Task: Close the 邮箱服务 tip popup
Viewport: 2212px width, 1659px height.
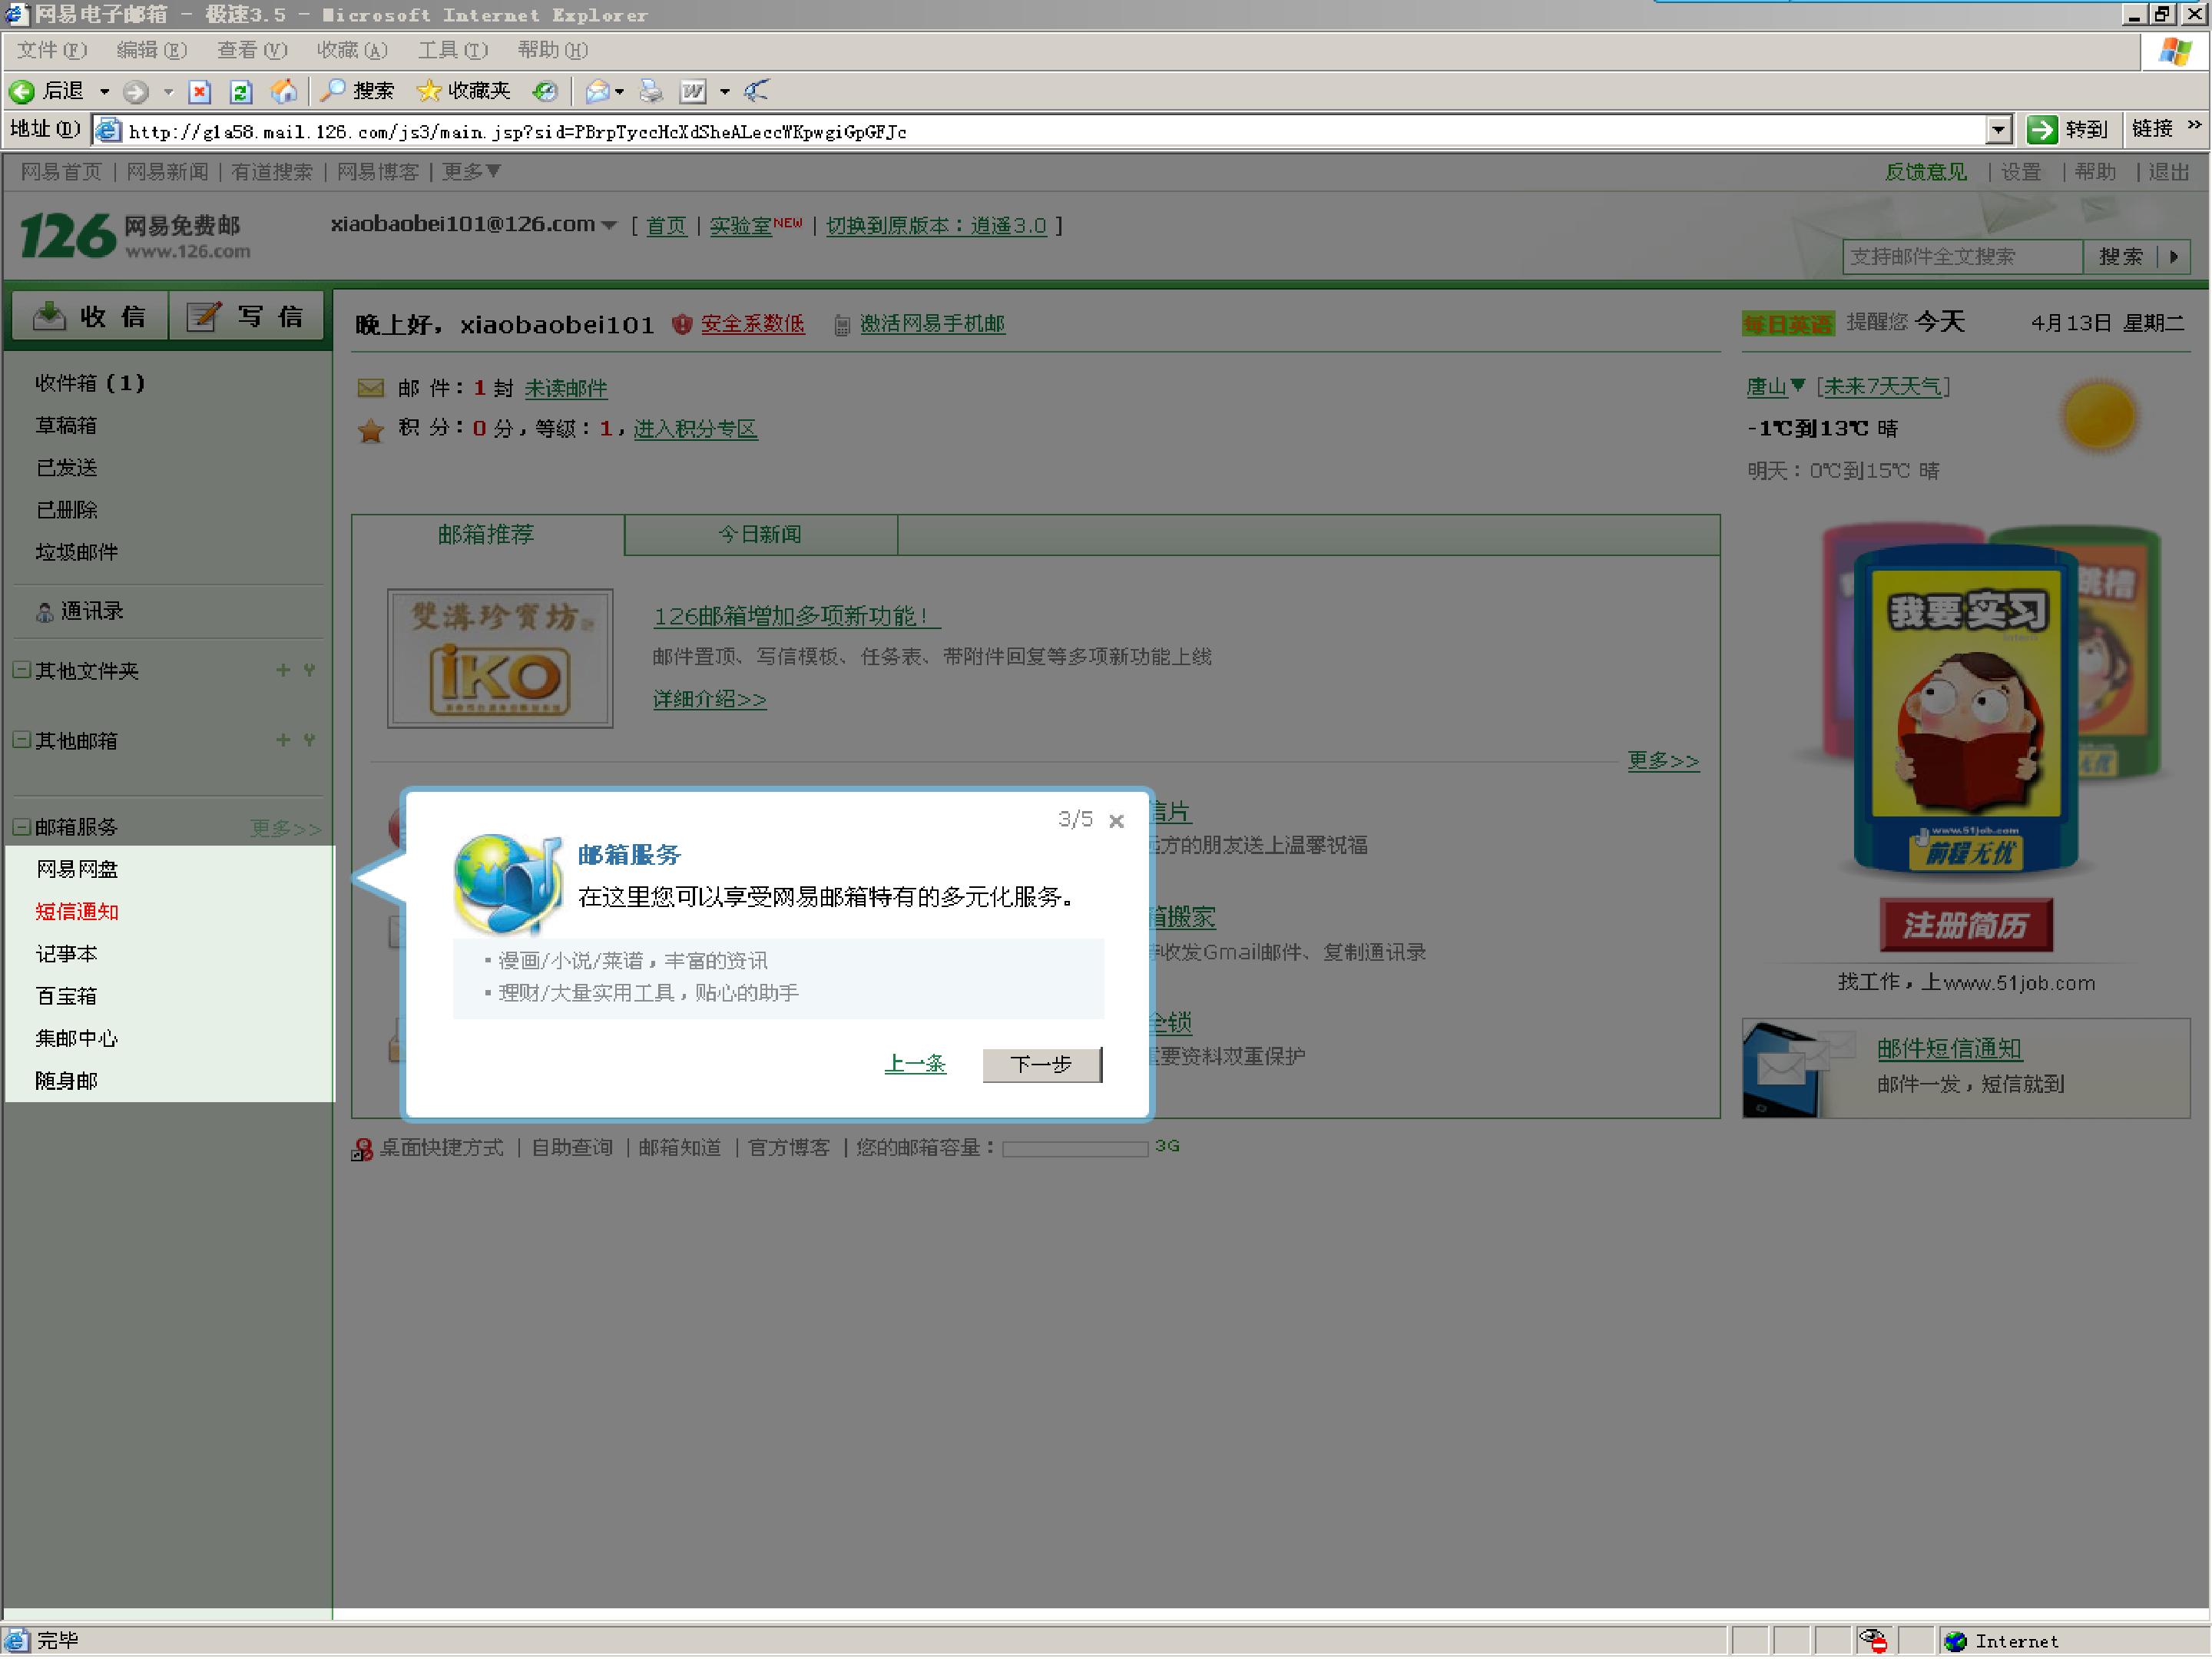Action: tap(1117, 821)
